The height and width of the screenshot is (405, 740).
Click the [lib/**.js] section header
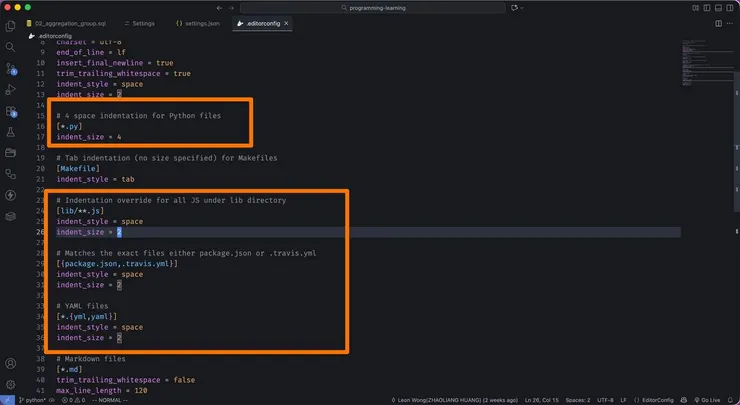[x=80, y=211]
